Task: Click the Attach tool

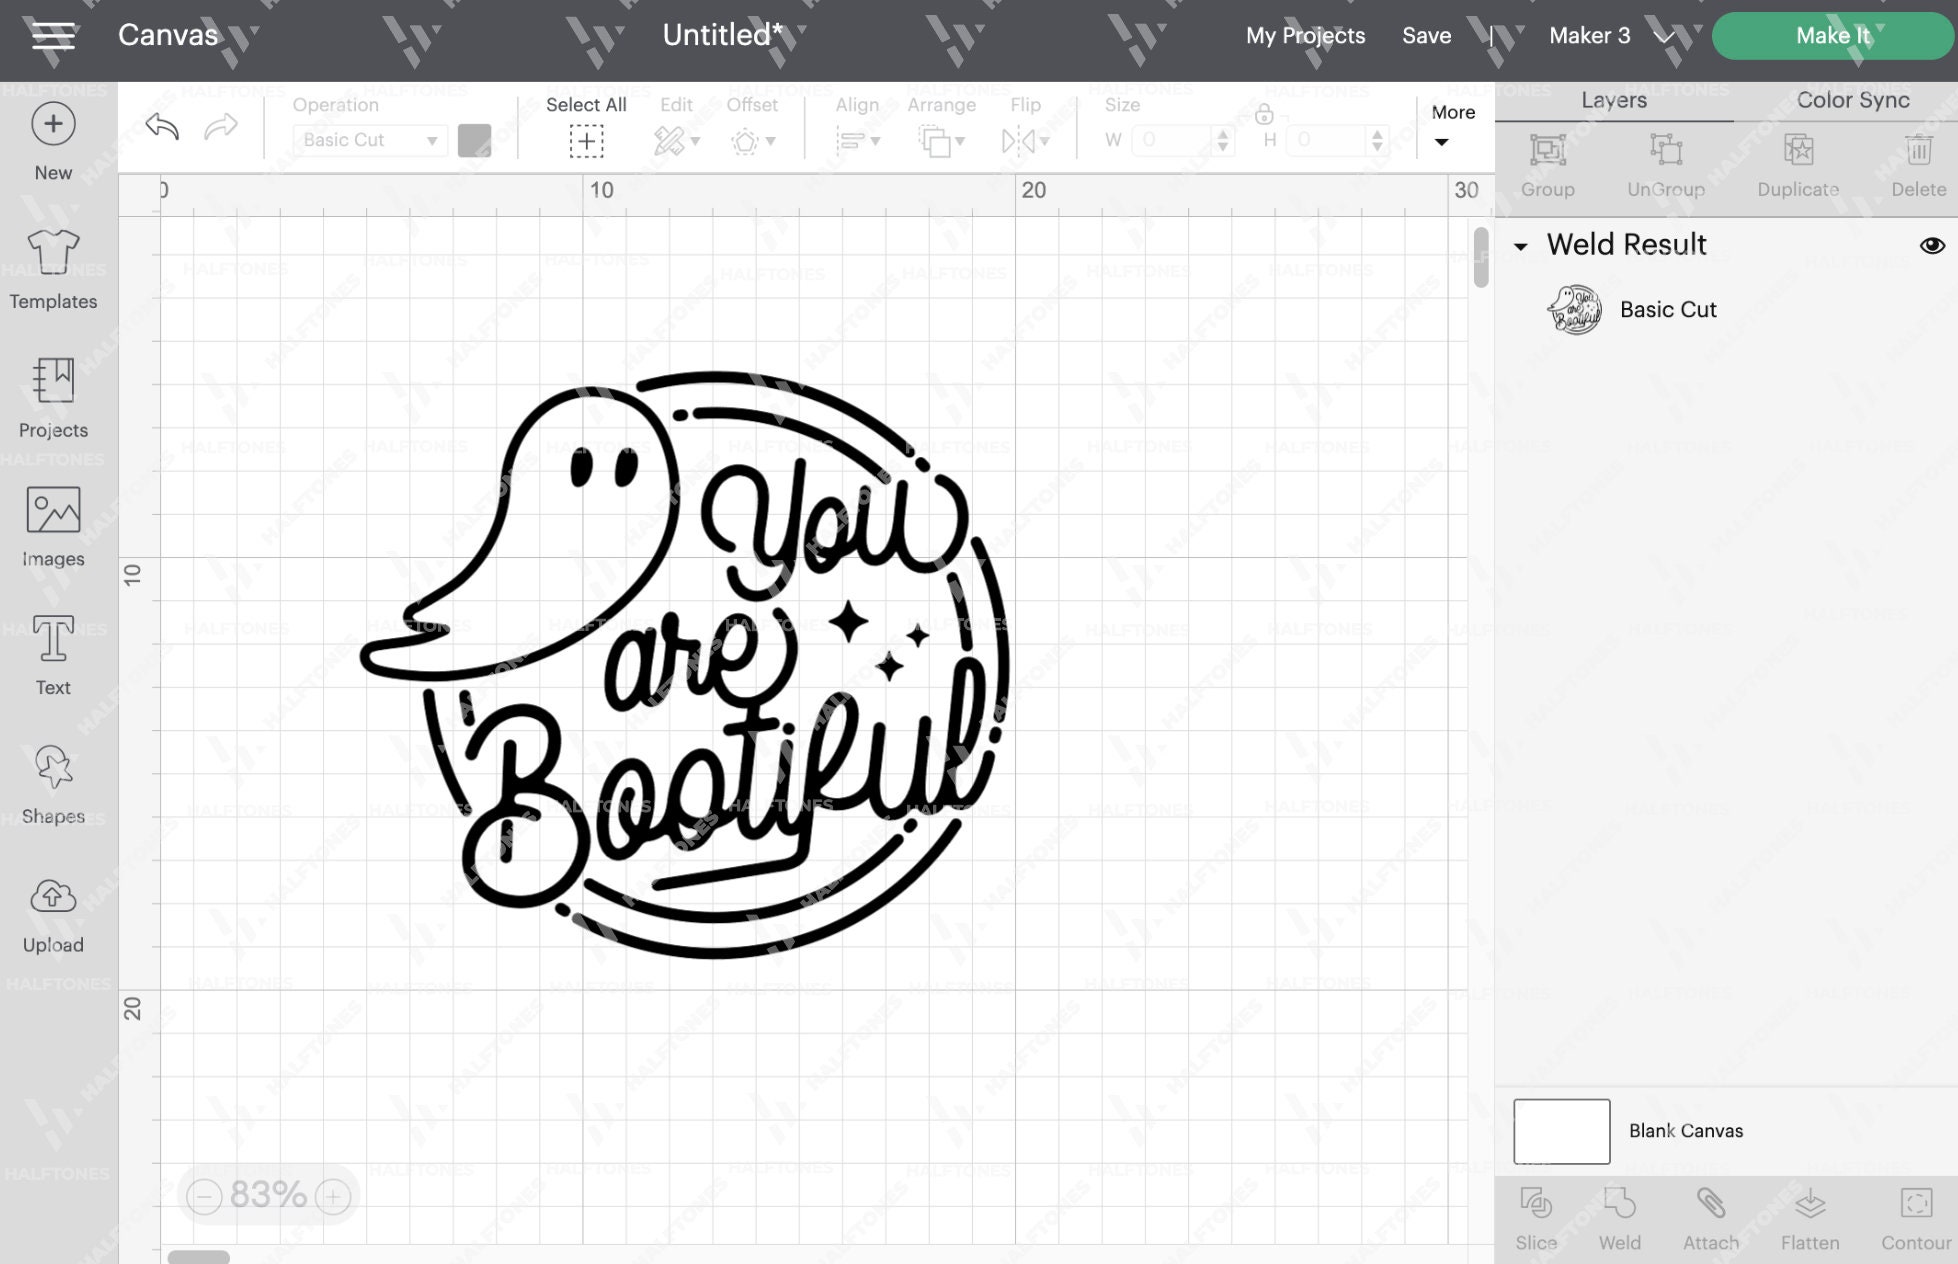Action: coord(1710,1215)
